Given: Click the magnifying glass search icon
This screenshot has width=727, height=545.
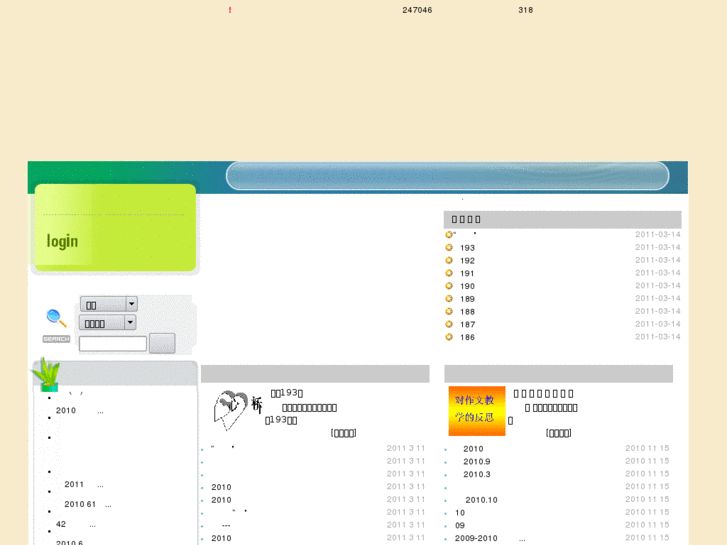Looking at the screenshot, I should point(56,318).
